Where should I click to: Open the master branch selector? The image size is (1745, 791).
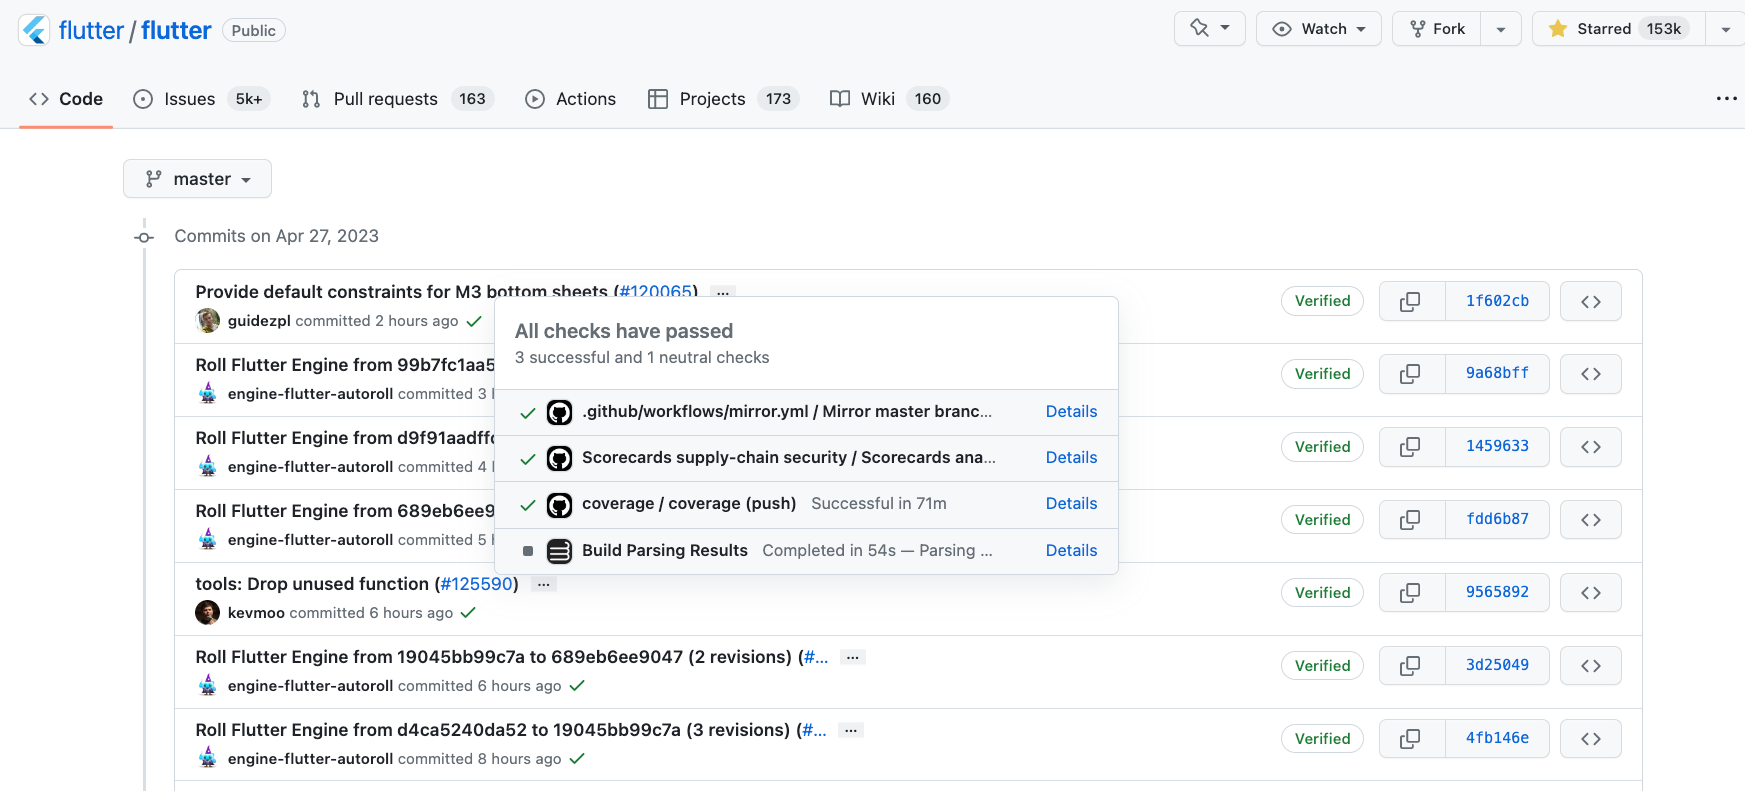197,179
